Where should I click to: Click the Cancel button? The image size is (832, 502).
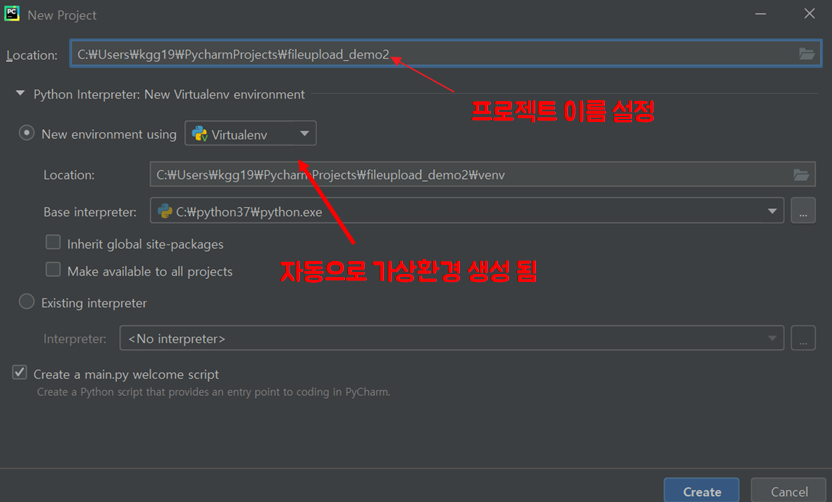click(x=789, y=491)
